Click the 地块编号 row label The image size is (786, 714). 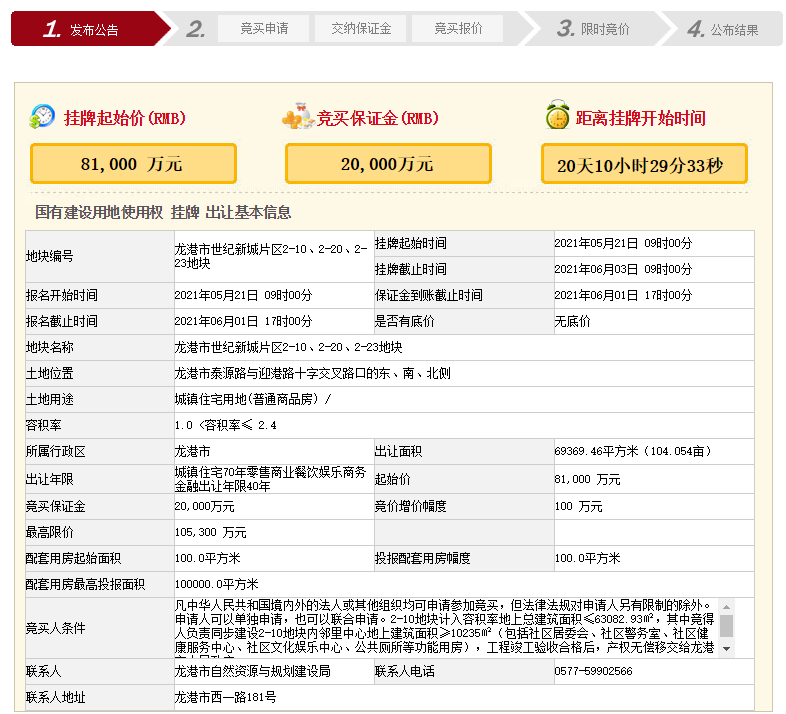[50, 256]
